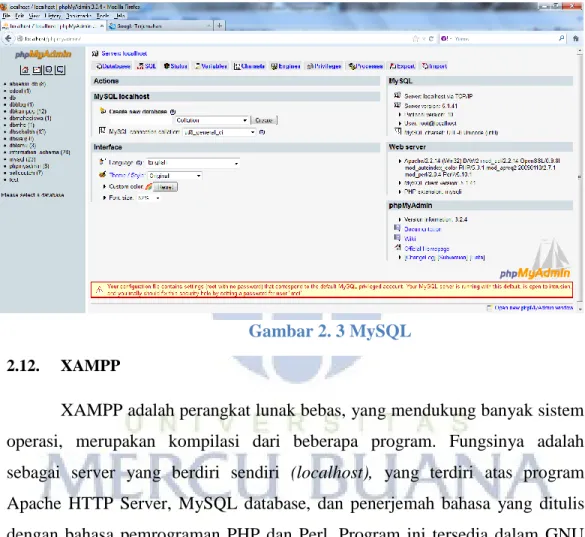Image resolution: width=585 pixels, height=537 pixels.
Task: Select the phpmyadmin database in sidebar
Action: (29, 166)
